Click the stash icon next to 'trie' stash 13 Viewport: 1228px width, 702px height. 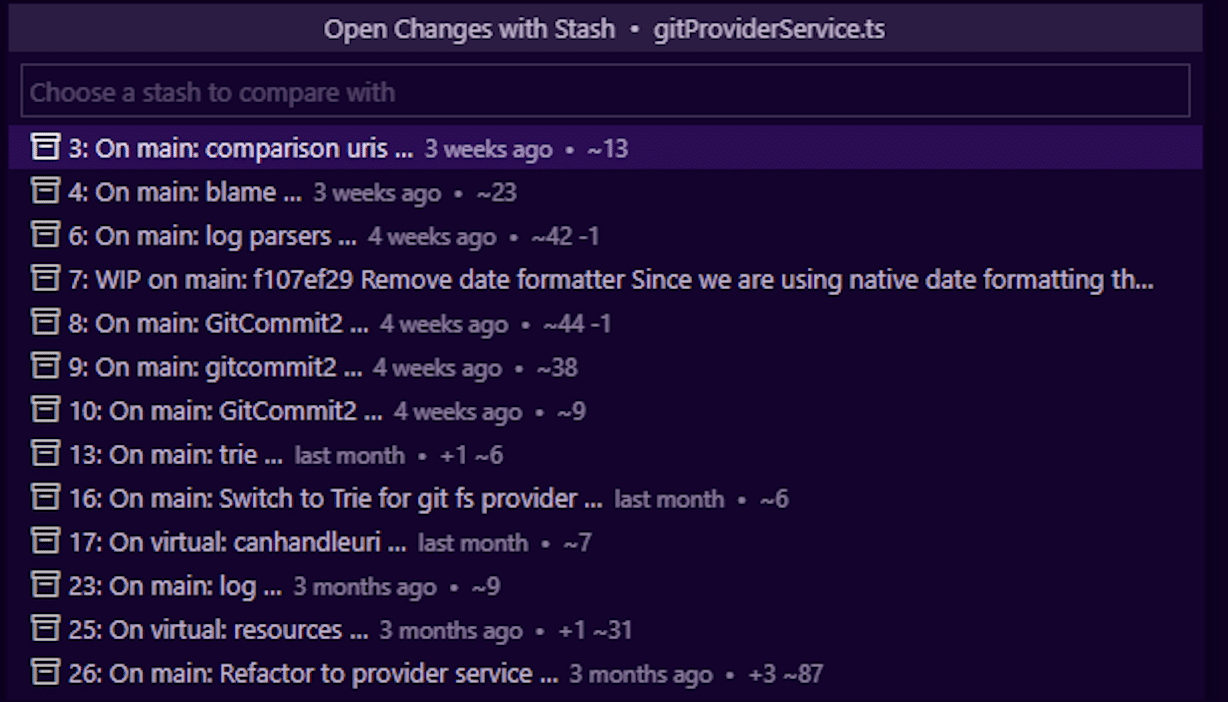[x=45, y=454]
